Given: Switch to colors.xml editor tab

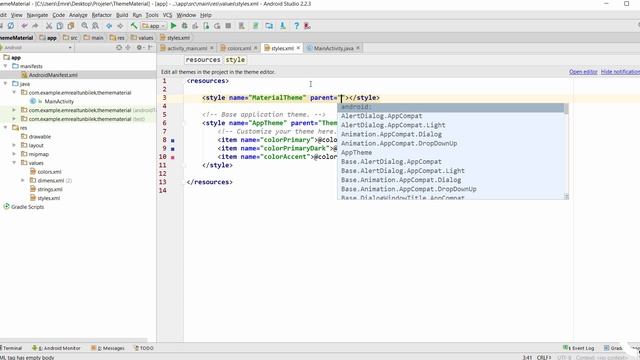Looking at the screenshot, I should tap(239, 48).
